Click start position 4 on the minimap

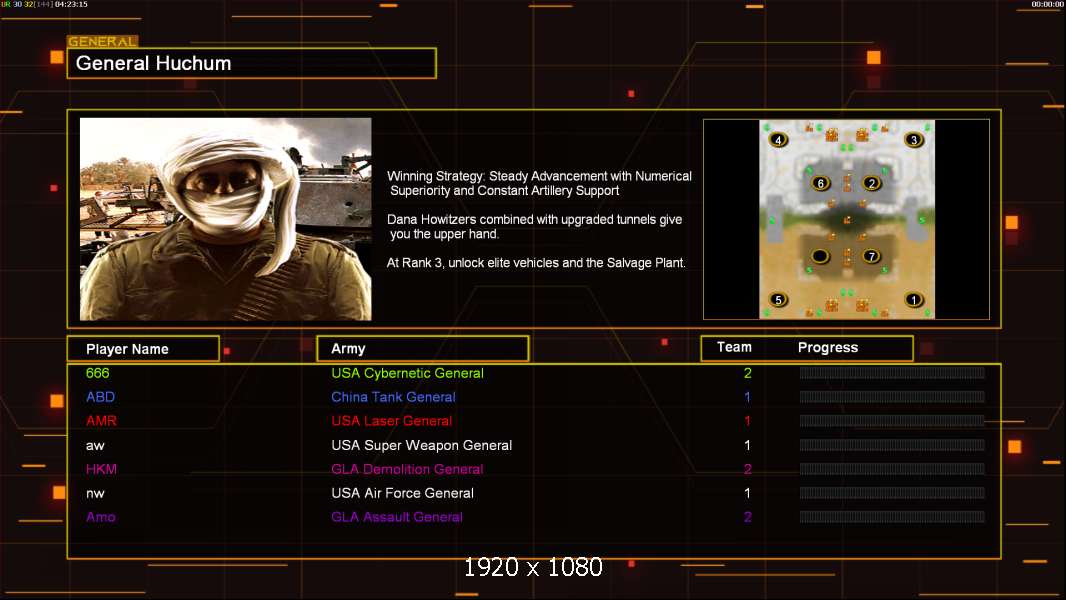pos(780,140)
